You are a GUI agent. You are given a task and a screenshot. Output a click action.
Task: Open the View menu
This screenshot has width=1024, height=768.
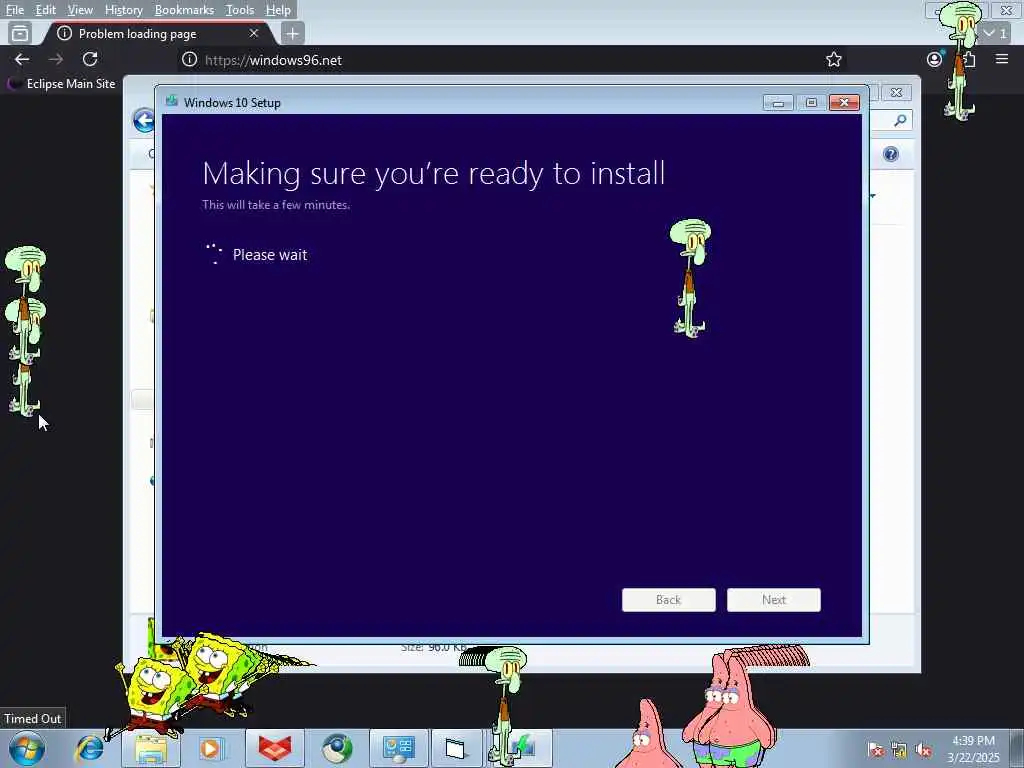tap(80, 10)
